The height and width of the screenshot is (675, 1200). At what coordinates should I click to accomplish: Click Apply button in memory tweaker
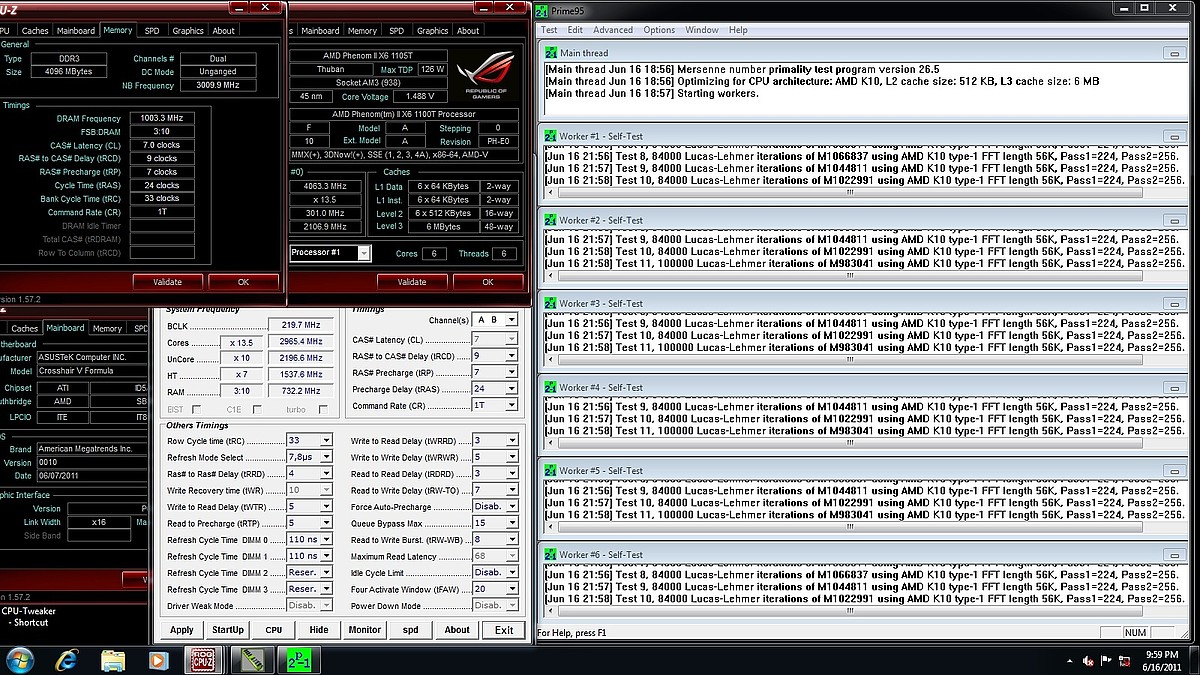coord(182,630)
